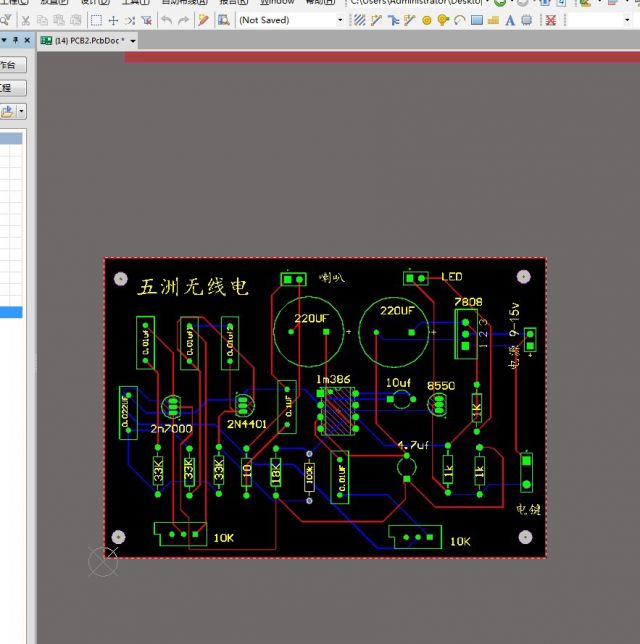Choose the Place Component chip tool
Viewport: 640px width, 644px height.
(526, 20)
